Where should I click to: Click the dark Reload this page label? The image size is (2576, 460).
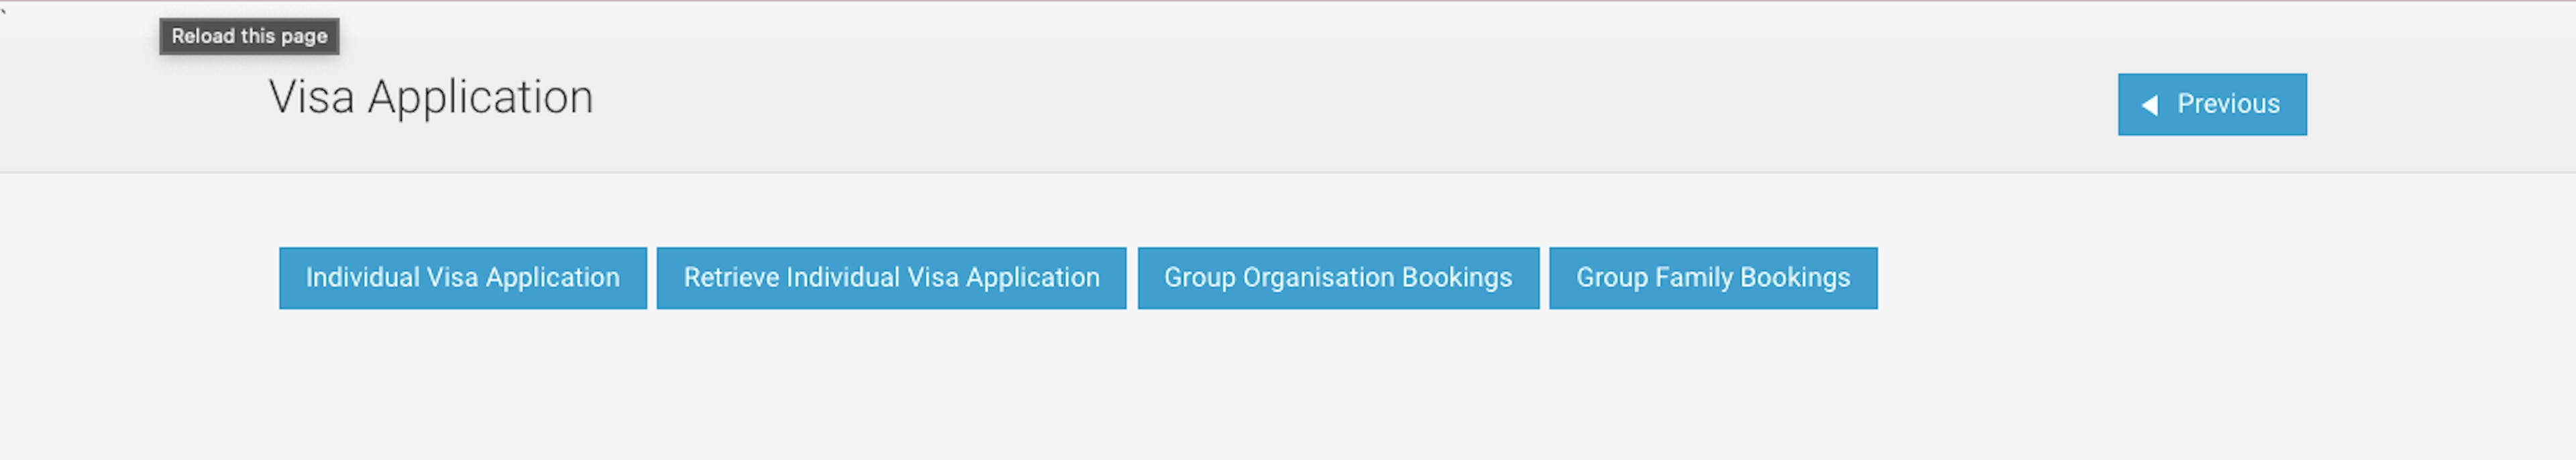(249, 36)
